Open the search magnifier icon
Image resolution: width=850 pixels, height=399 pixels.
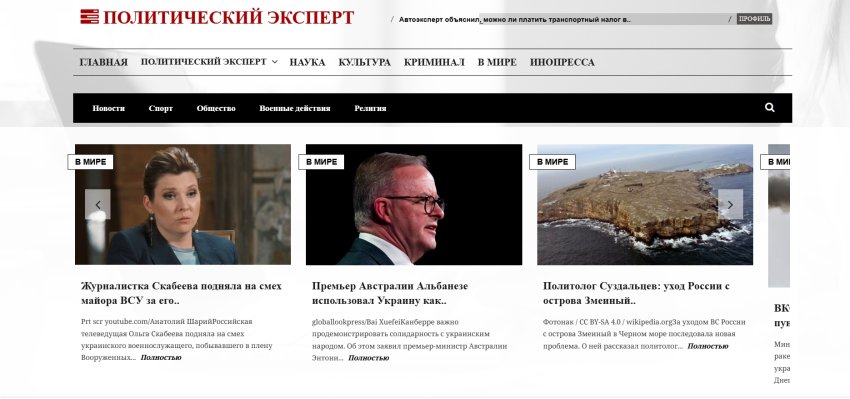click(x=769, y=107)
